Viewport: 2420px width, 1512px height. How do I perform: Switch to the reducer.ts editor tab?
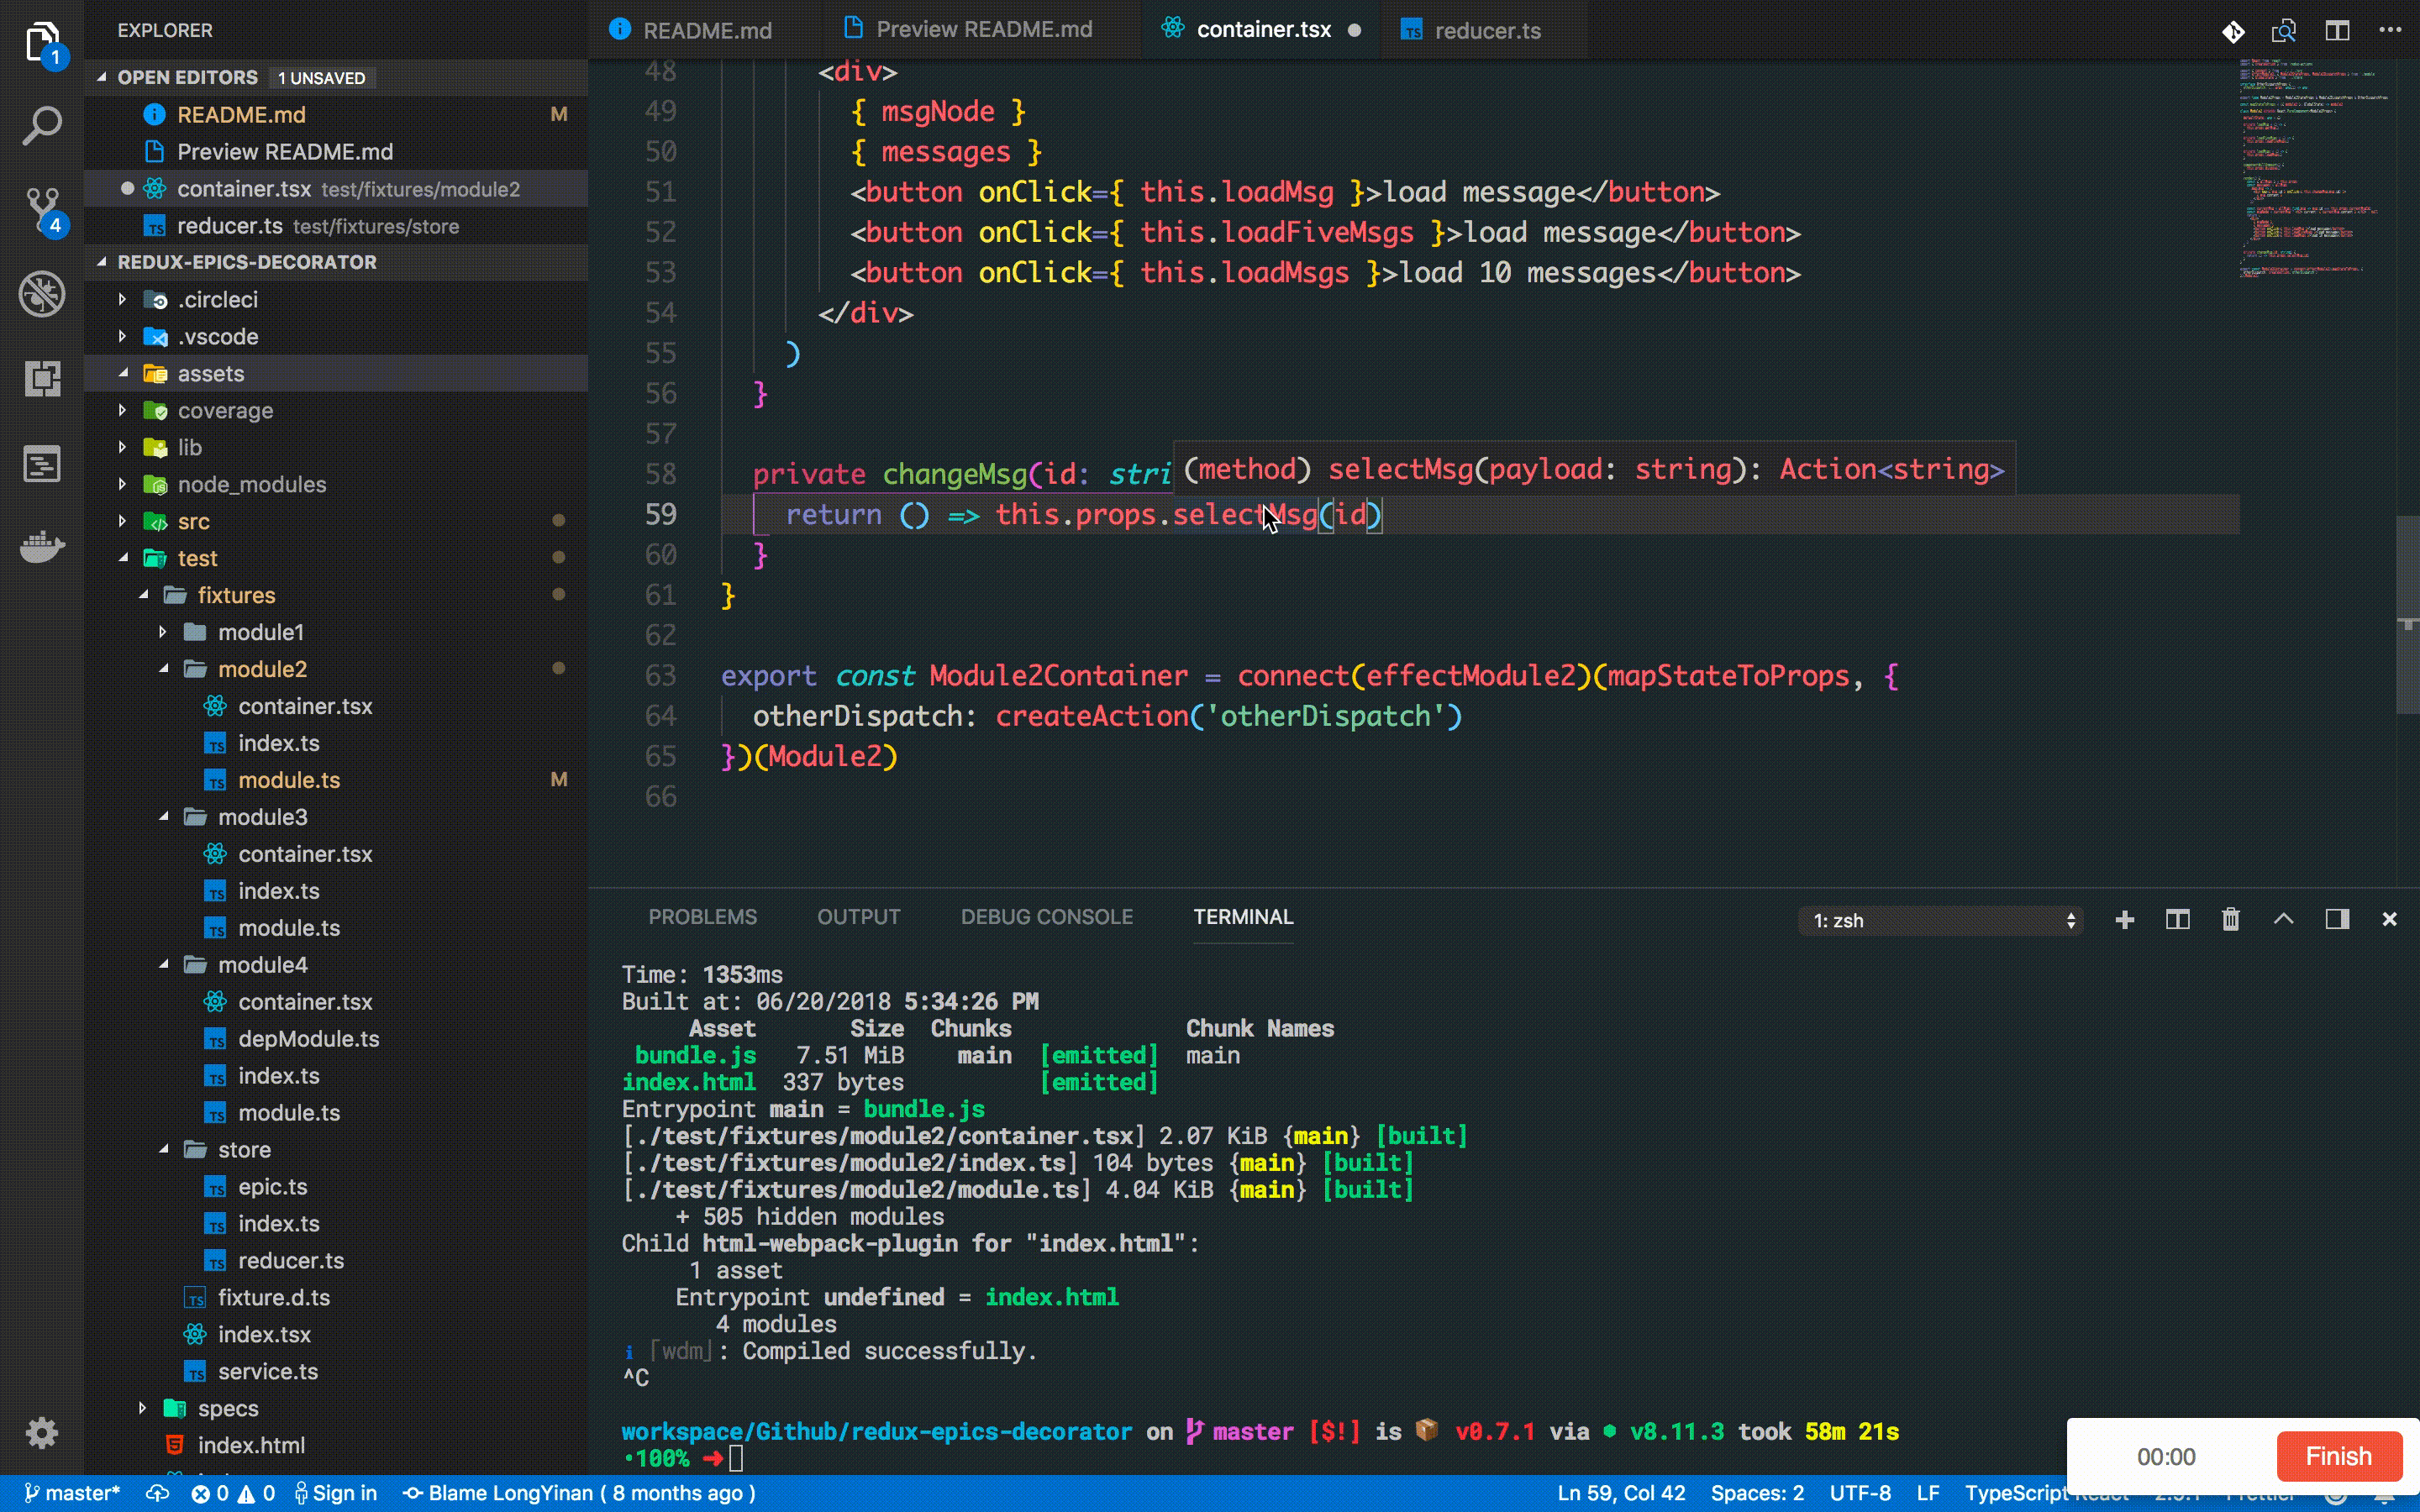[x=1486, y=30]
